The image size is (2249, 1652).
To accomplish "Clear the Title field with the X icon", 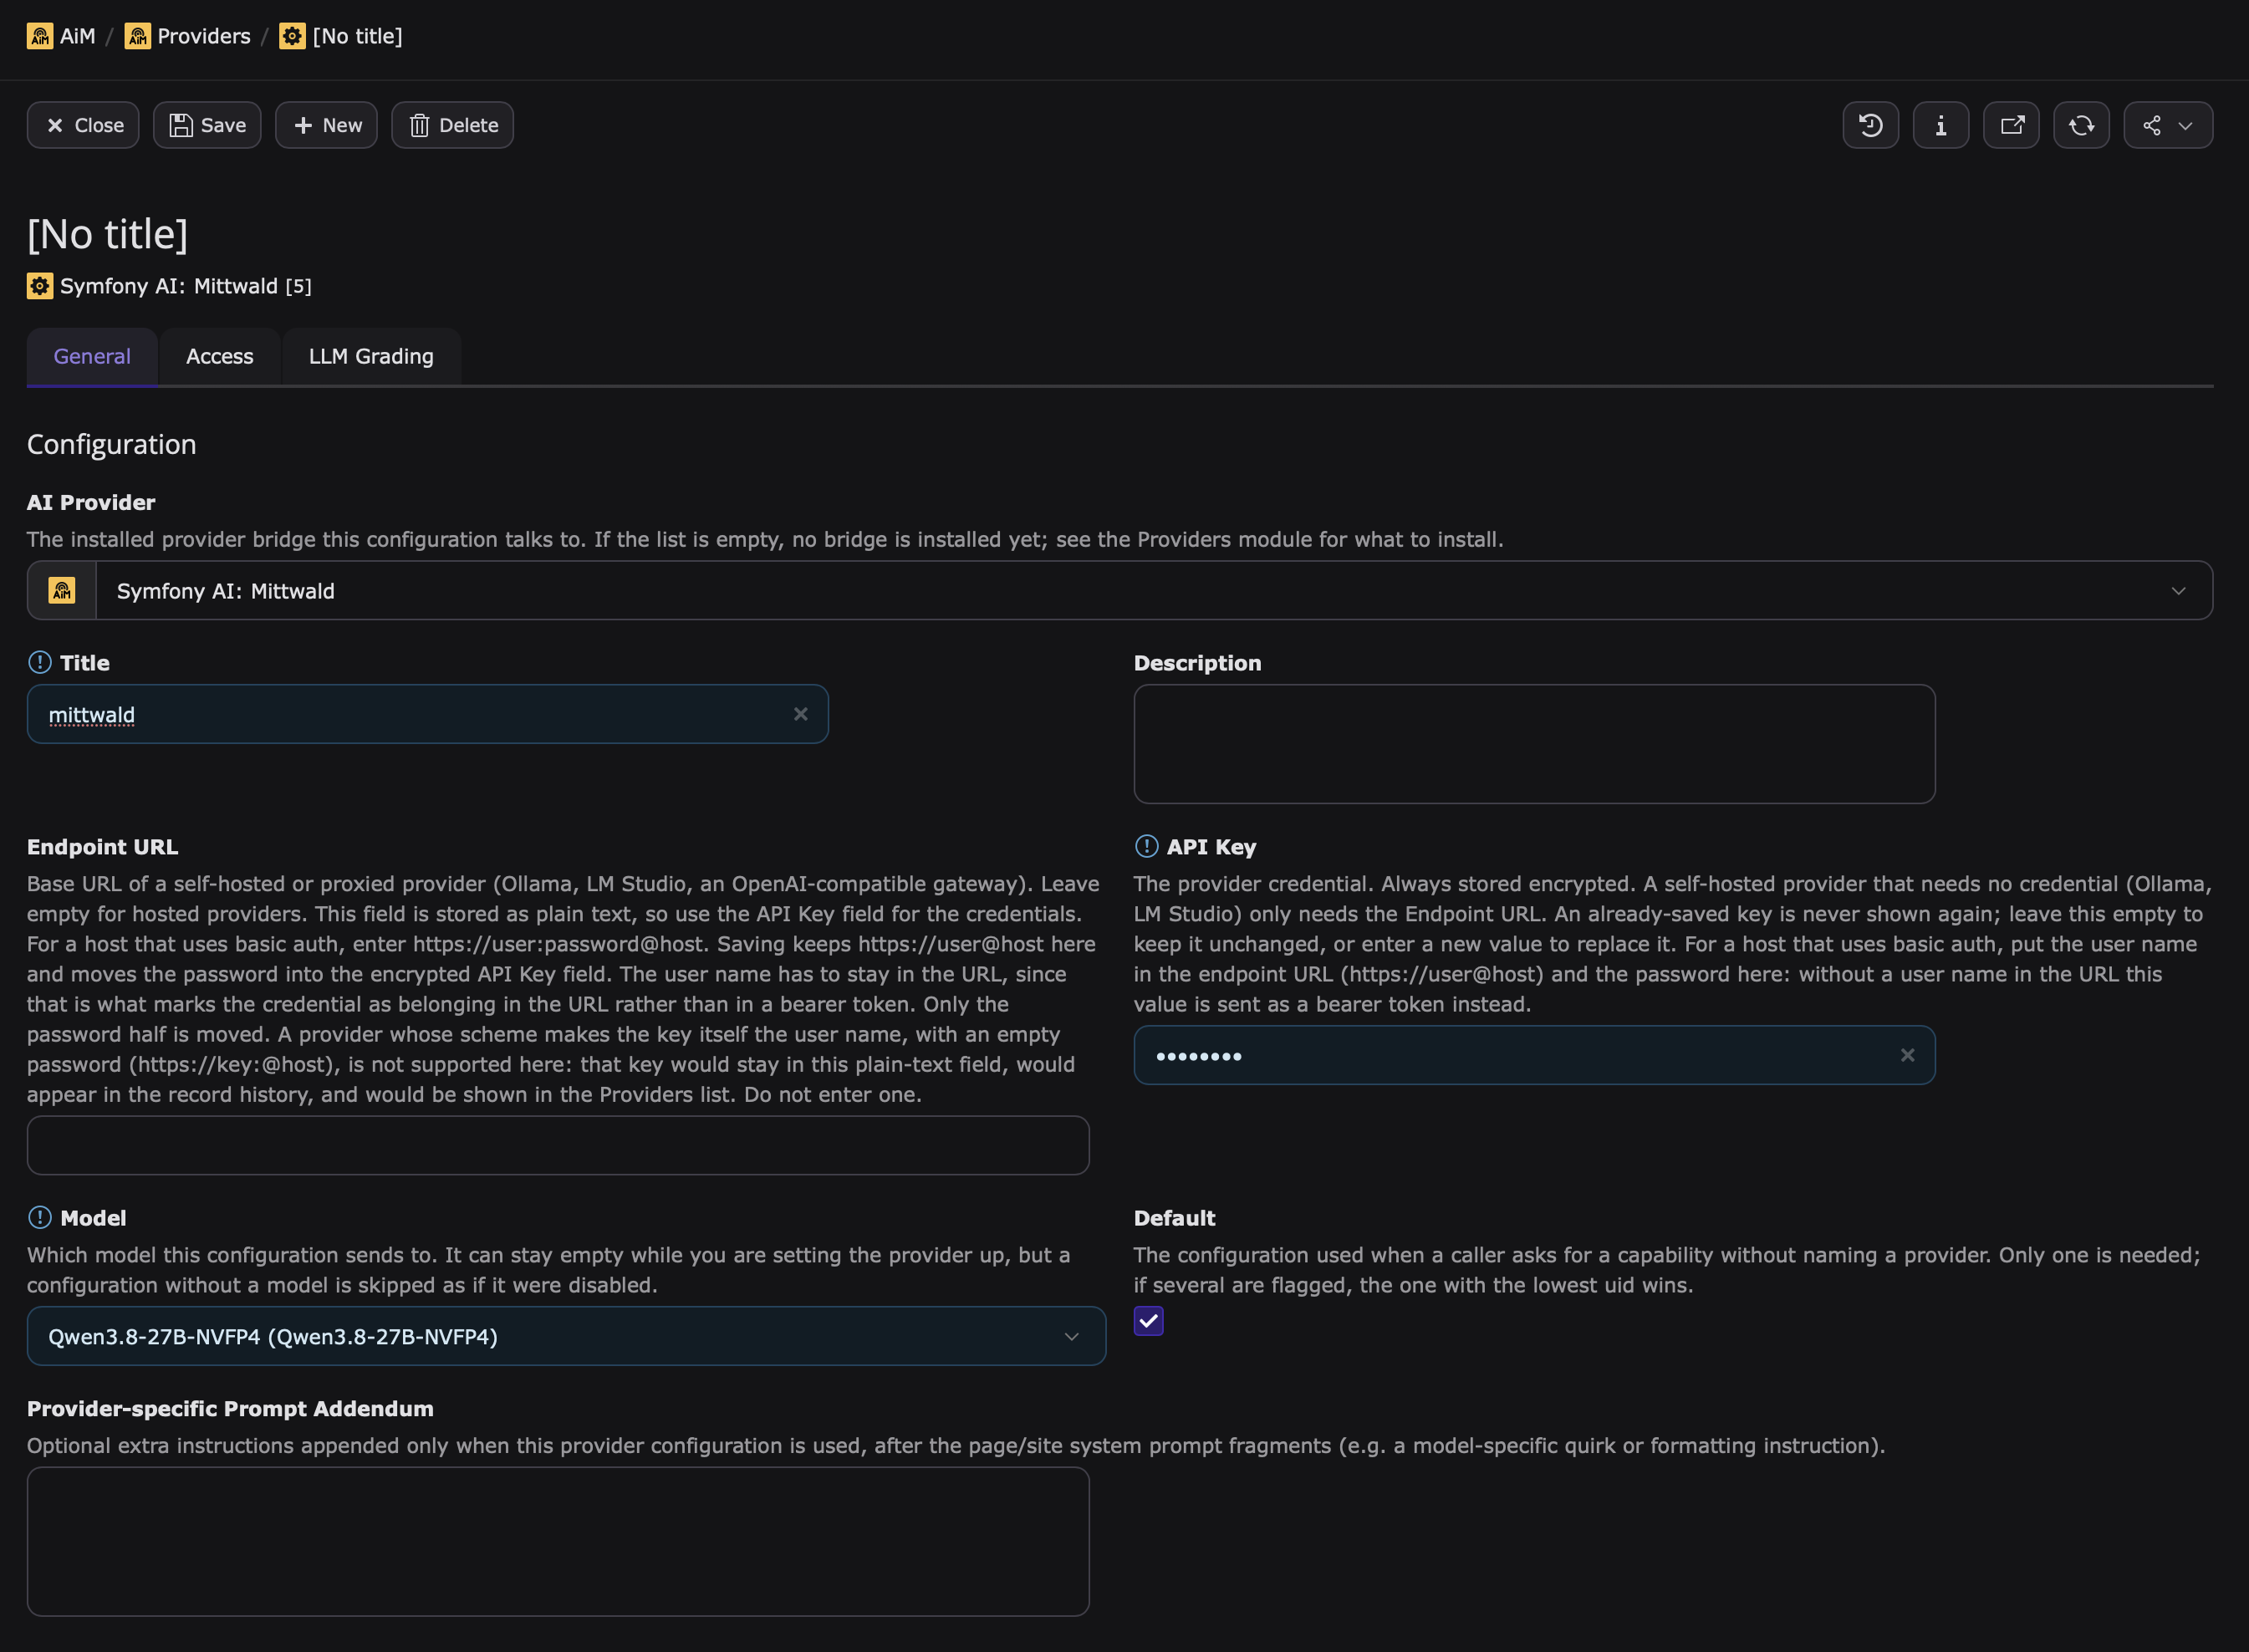I will (800, 714).
